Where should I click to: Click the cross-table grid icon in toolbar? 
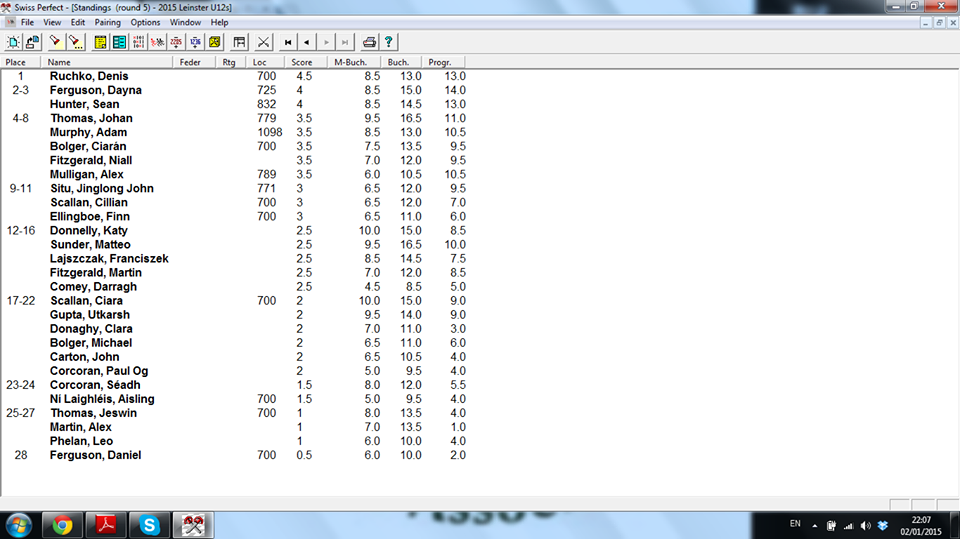click(239, 42)
